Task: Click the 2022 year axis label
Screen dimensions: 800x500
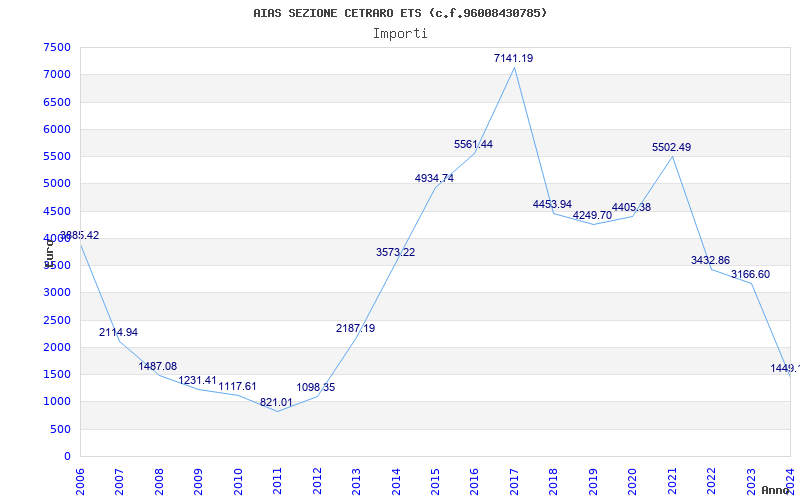Action: [x=711, y=482]
